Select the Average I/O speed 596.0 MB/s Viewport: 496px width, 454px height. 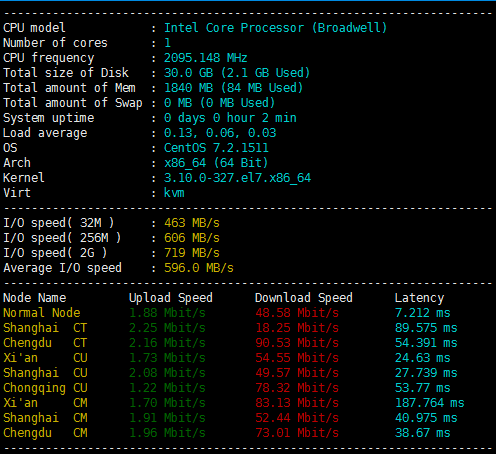199,268
